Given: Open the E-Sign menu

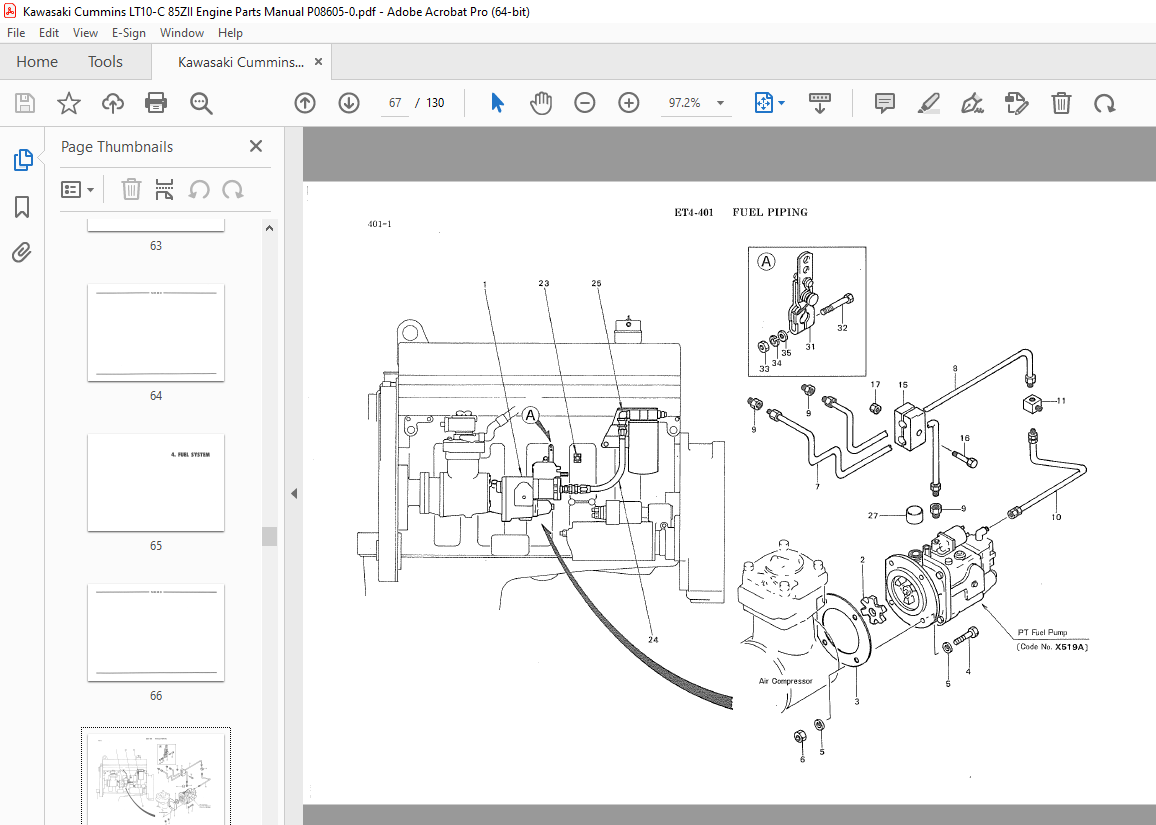Looking at the screenshot, I should (128, 32).
